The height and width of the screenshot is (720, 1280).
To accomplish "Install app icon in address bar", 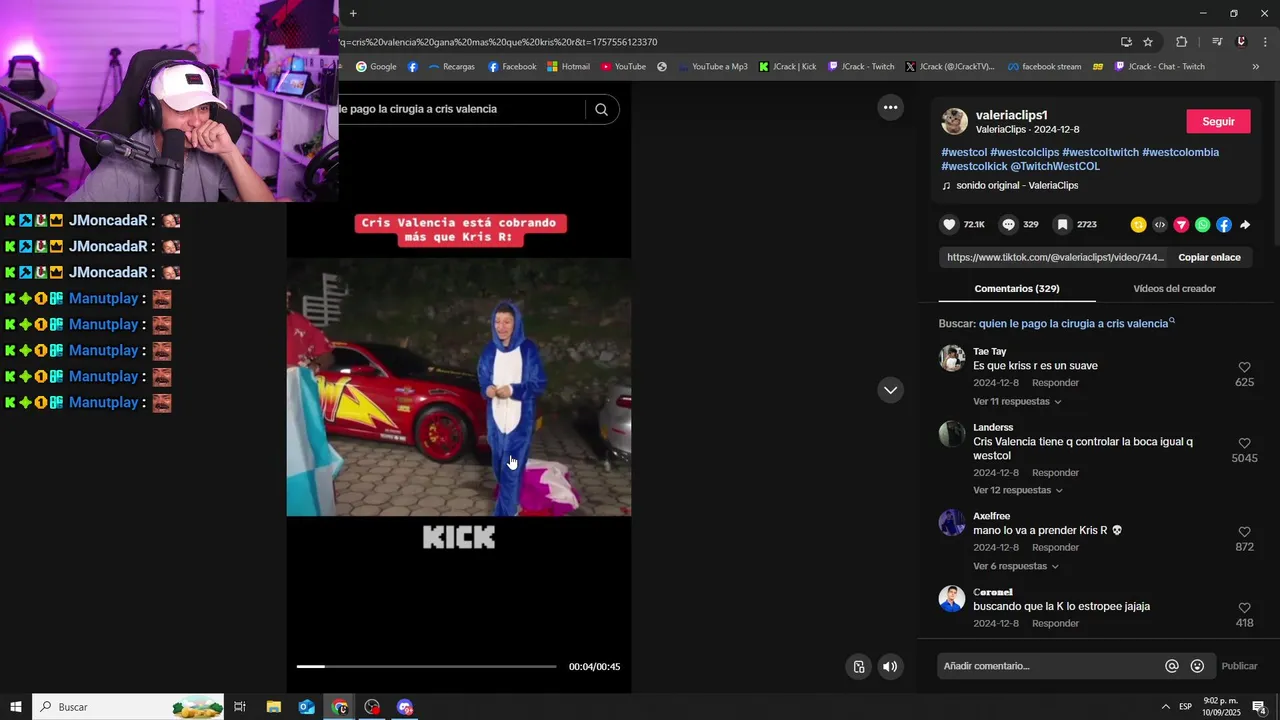I will coord(1126,42).
